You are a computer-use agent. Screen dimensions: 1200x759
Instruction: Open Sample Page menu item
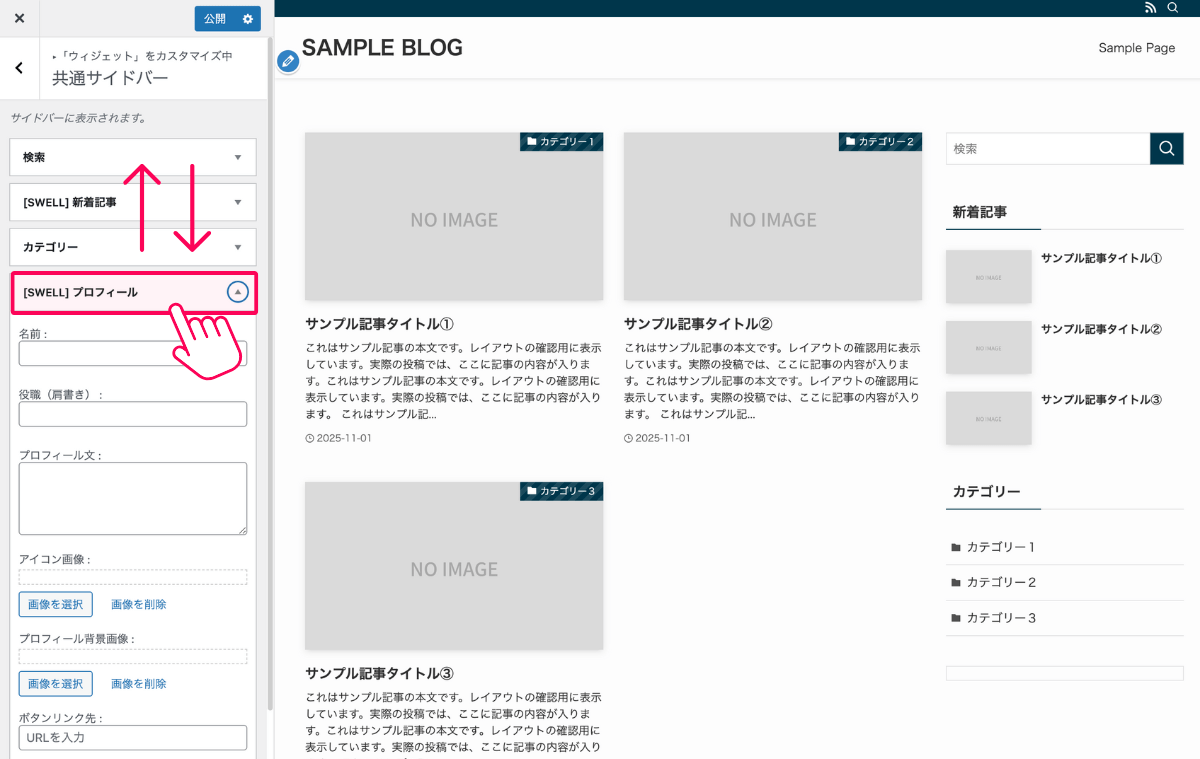[x=1136, y=48]
